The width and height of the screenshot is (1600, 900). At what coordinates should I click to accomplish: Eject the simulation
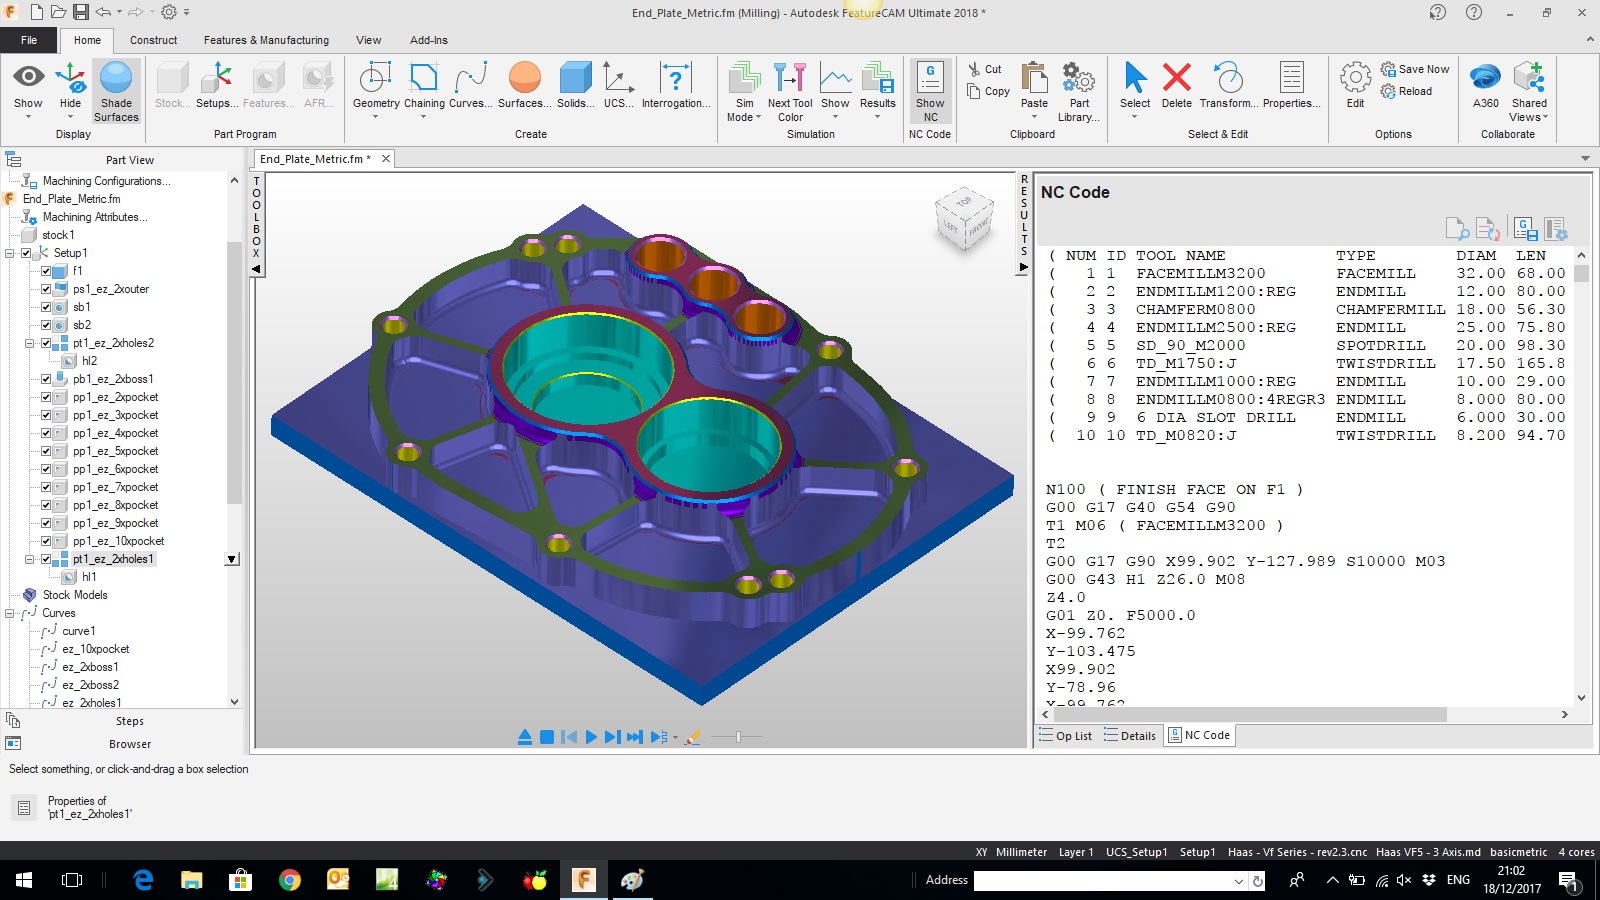coord(525,737)
